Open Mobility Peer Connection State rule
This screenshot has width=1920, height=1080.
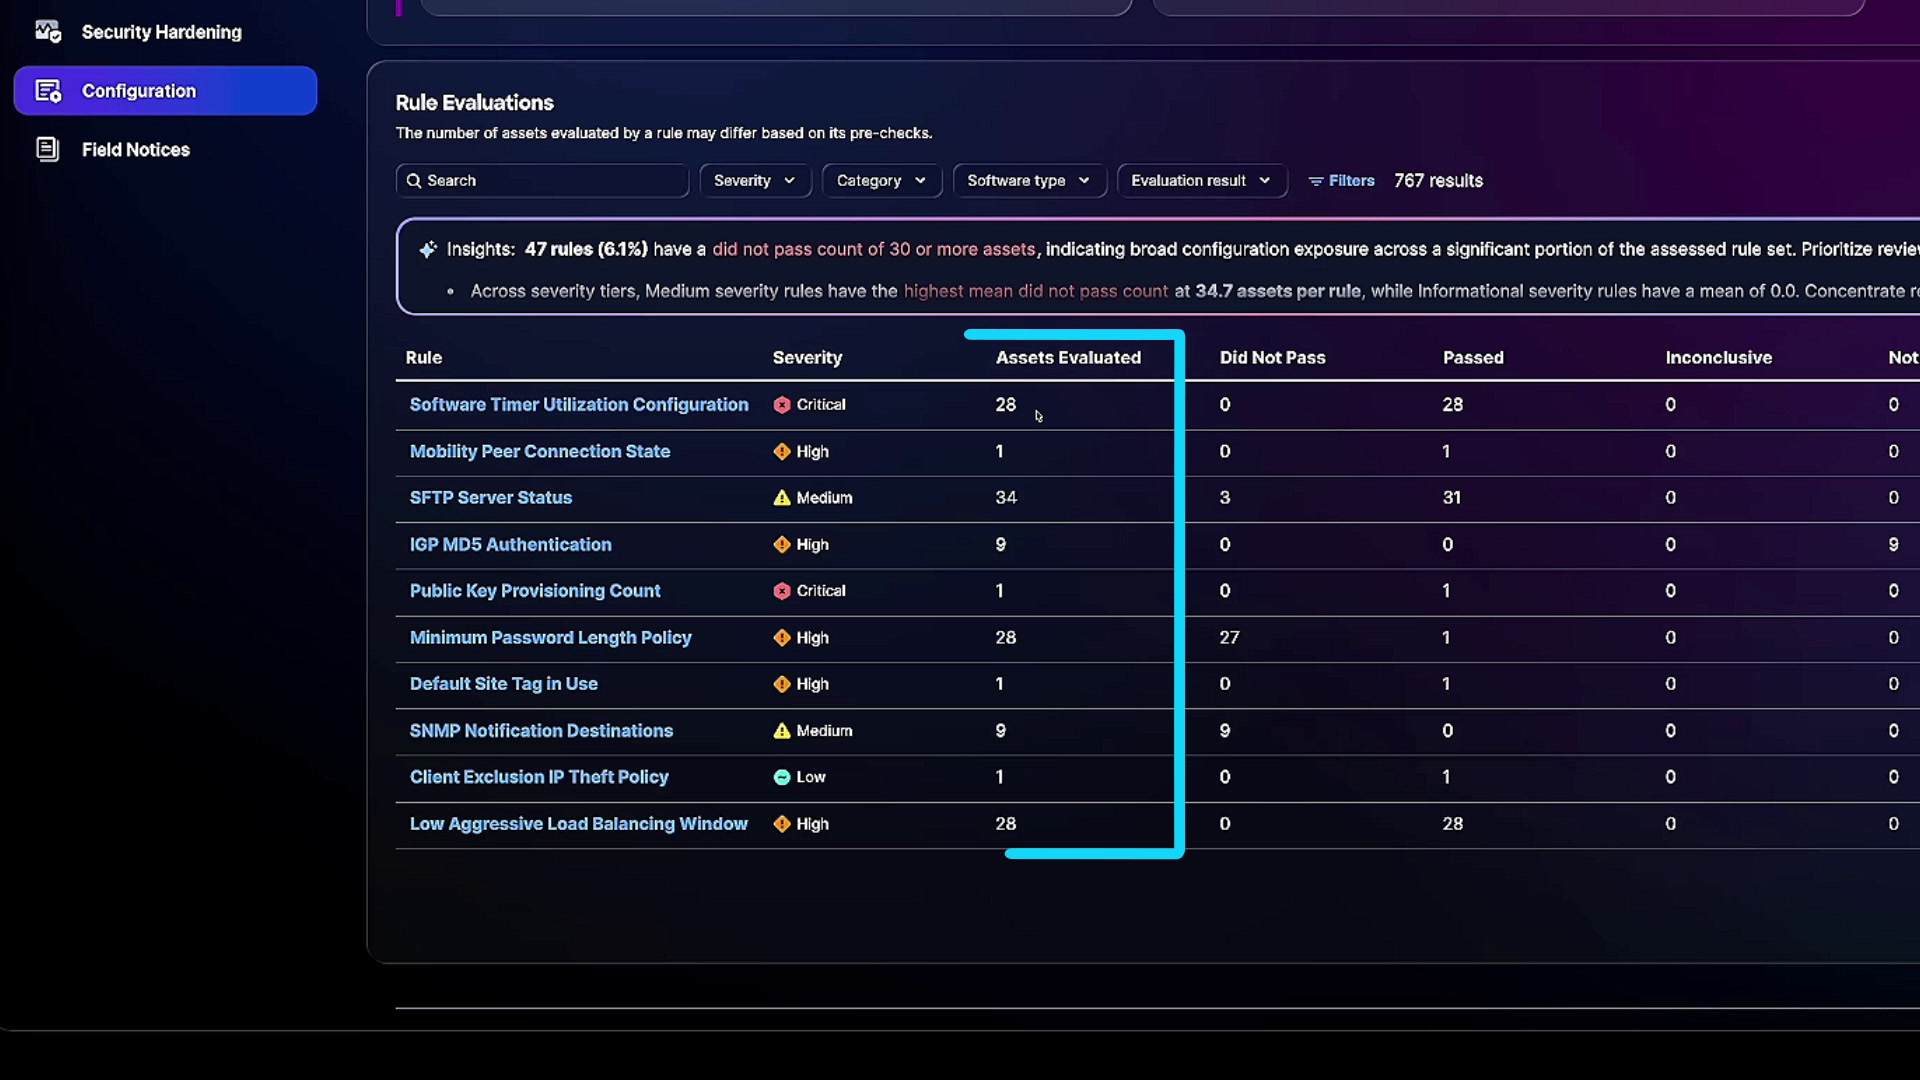tap(540, 452)
